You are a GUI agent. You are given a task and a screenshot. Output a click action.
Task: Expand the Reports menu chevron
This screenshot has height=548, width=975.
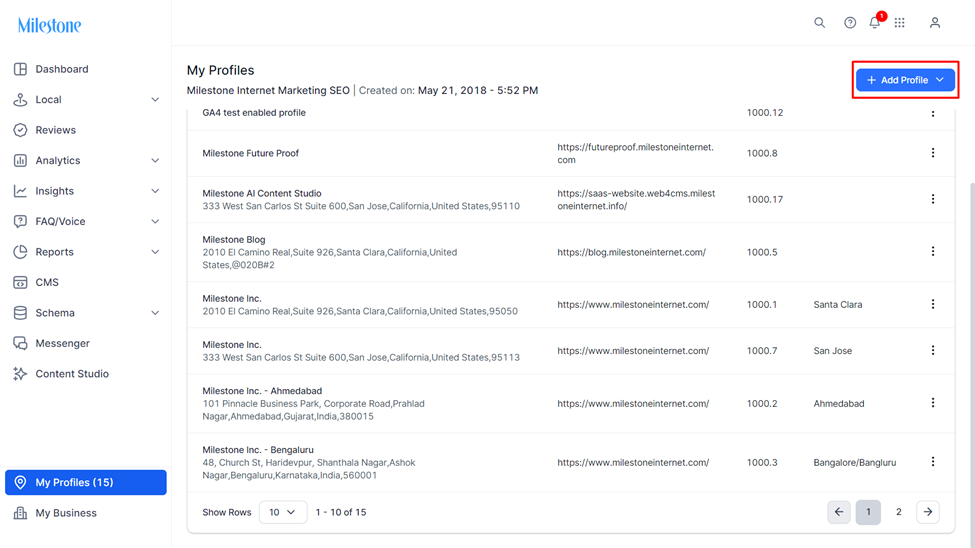(x=155, y=252)
